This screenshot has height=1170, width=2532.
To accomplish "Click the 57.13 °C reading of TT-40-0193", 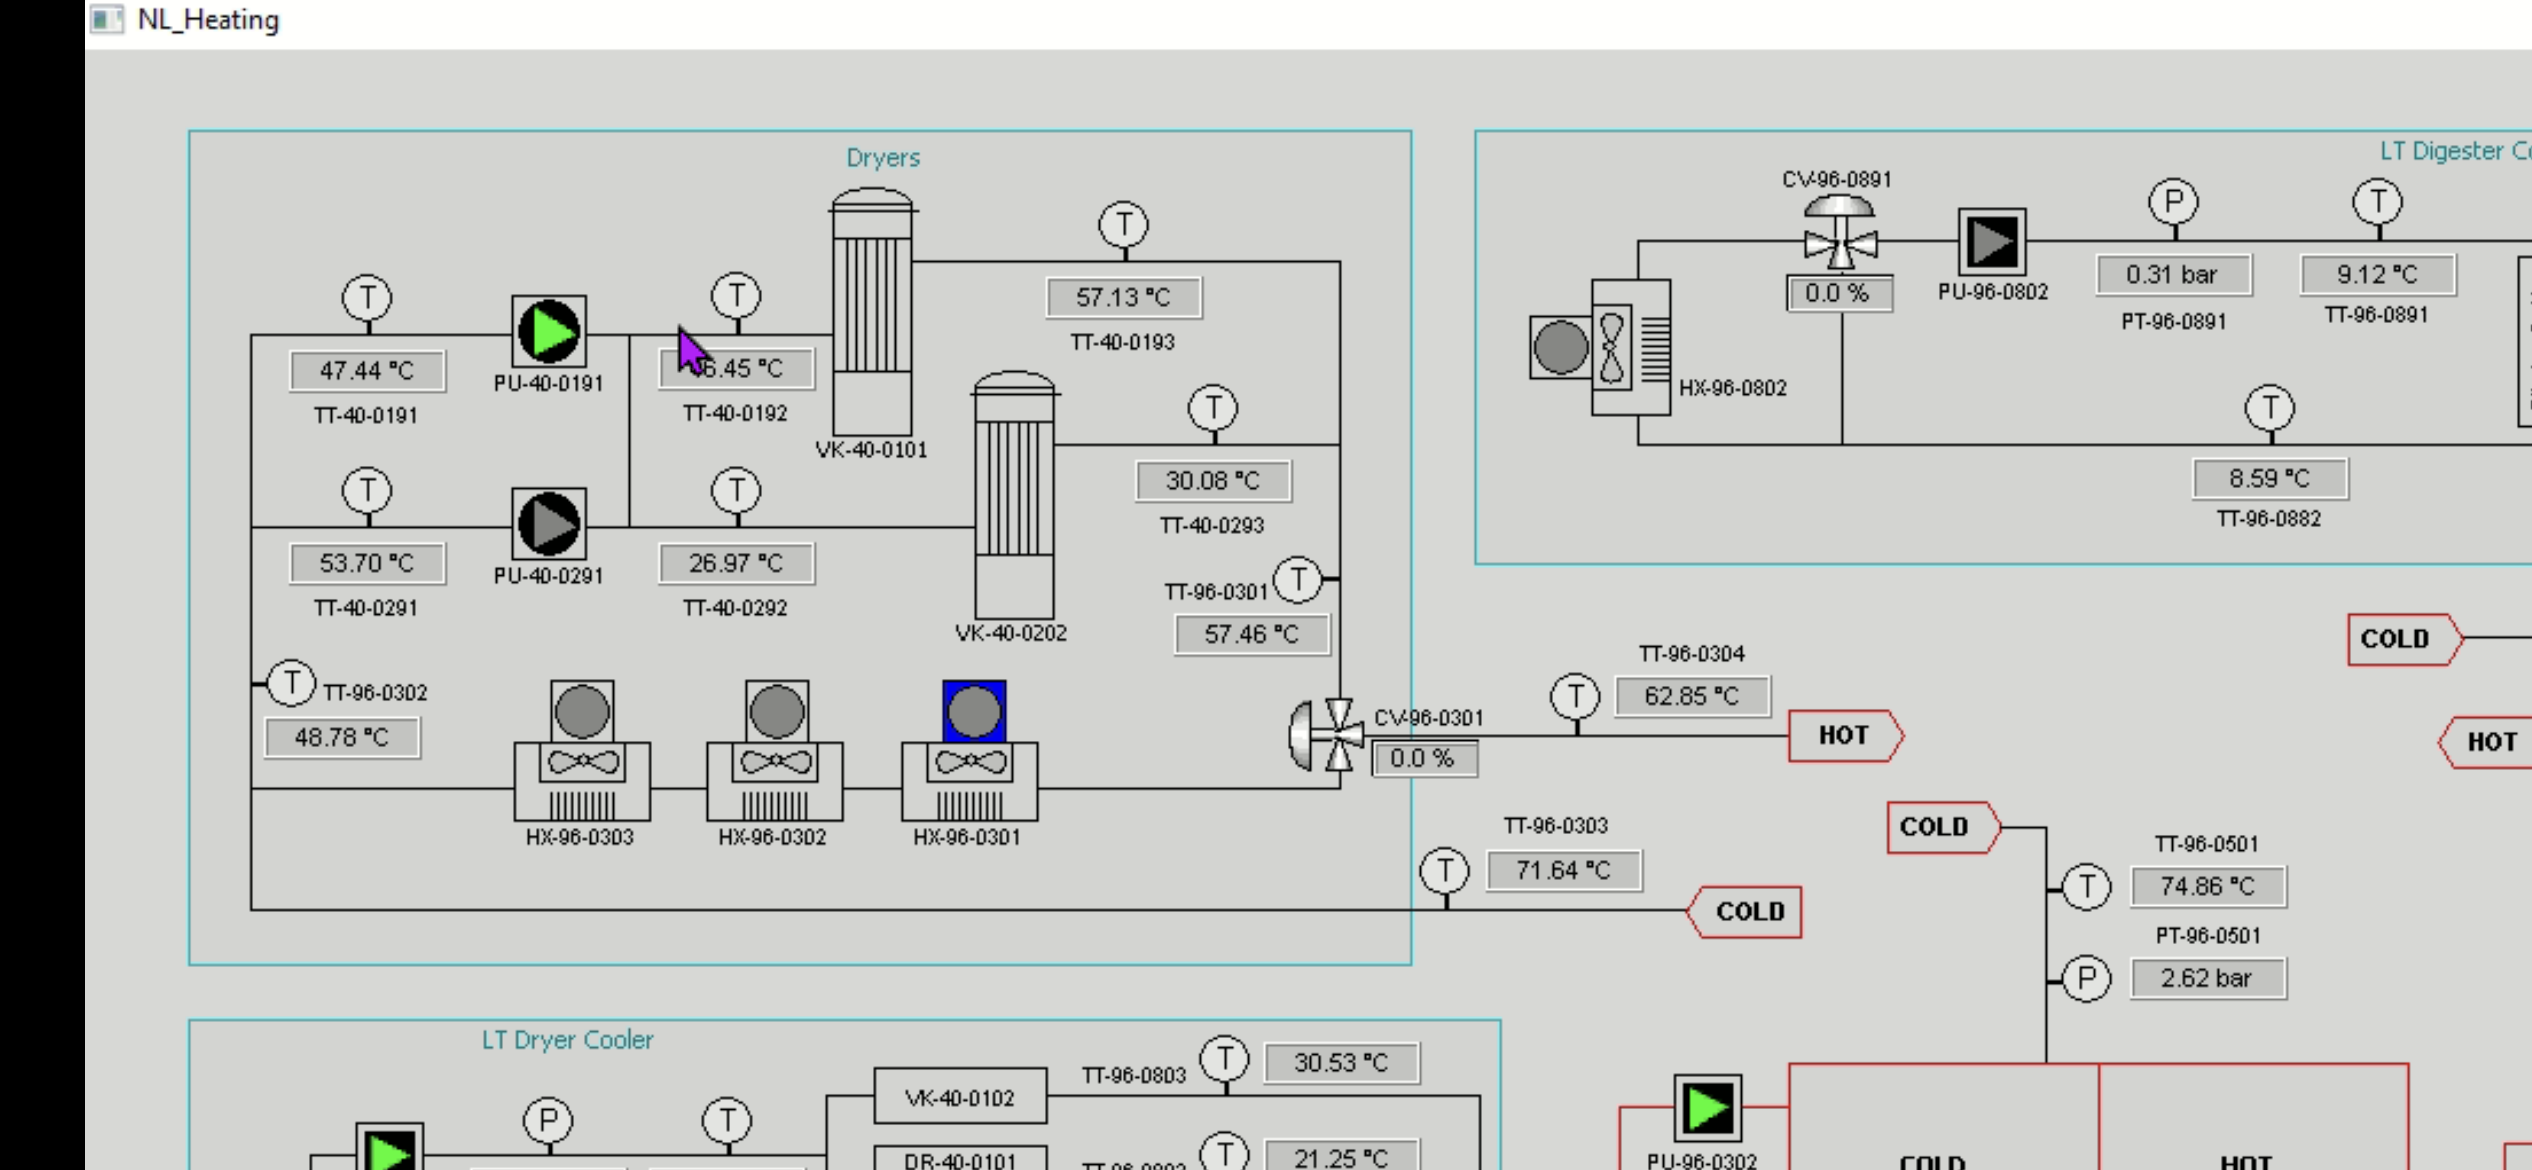I will [x=1123, y=298].
